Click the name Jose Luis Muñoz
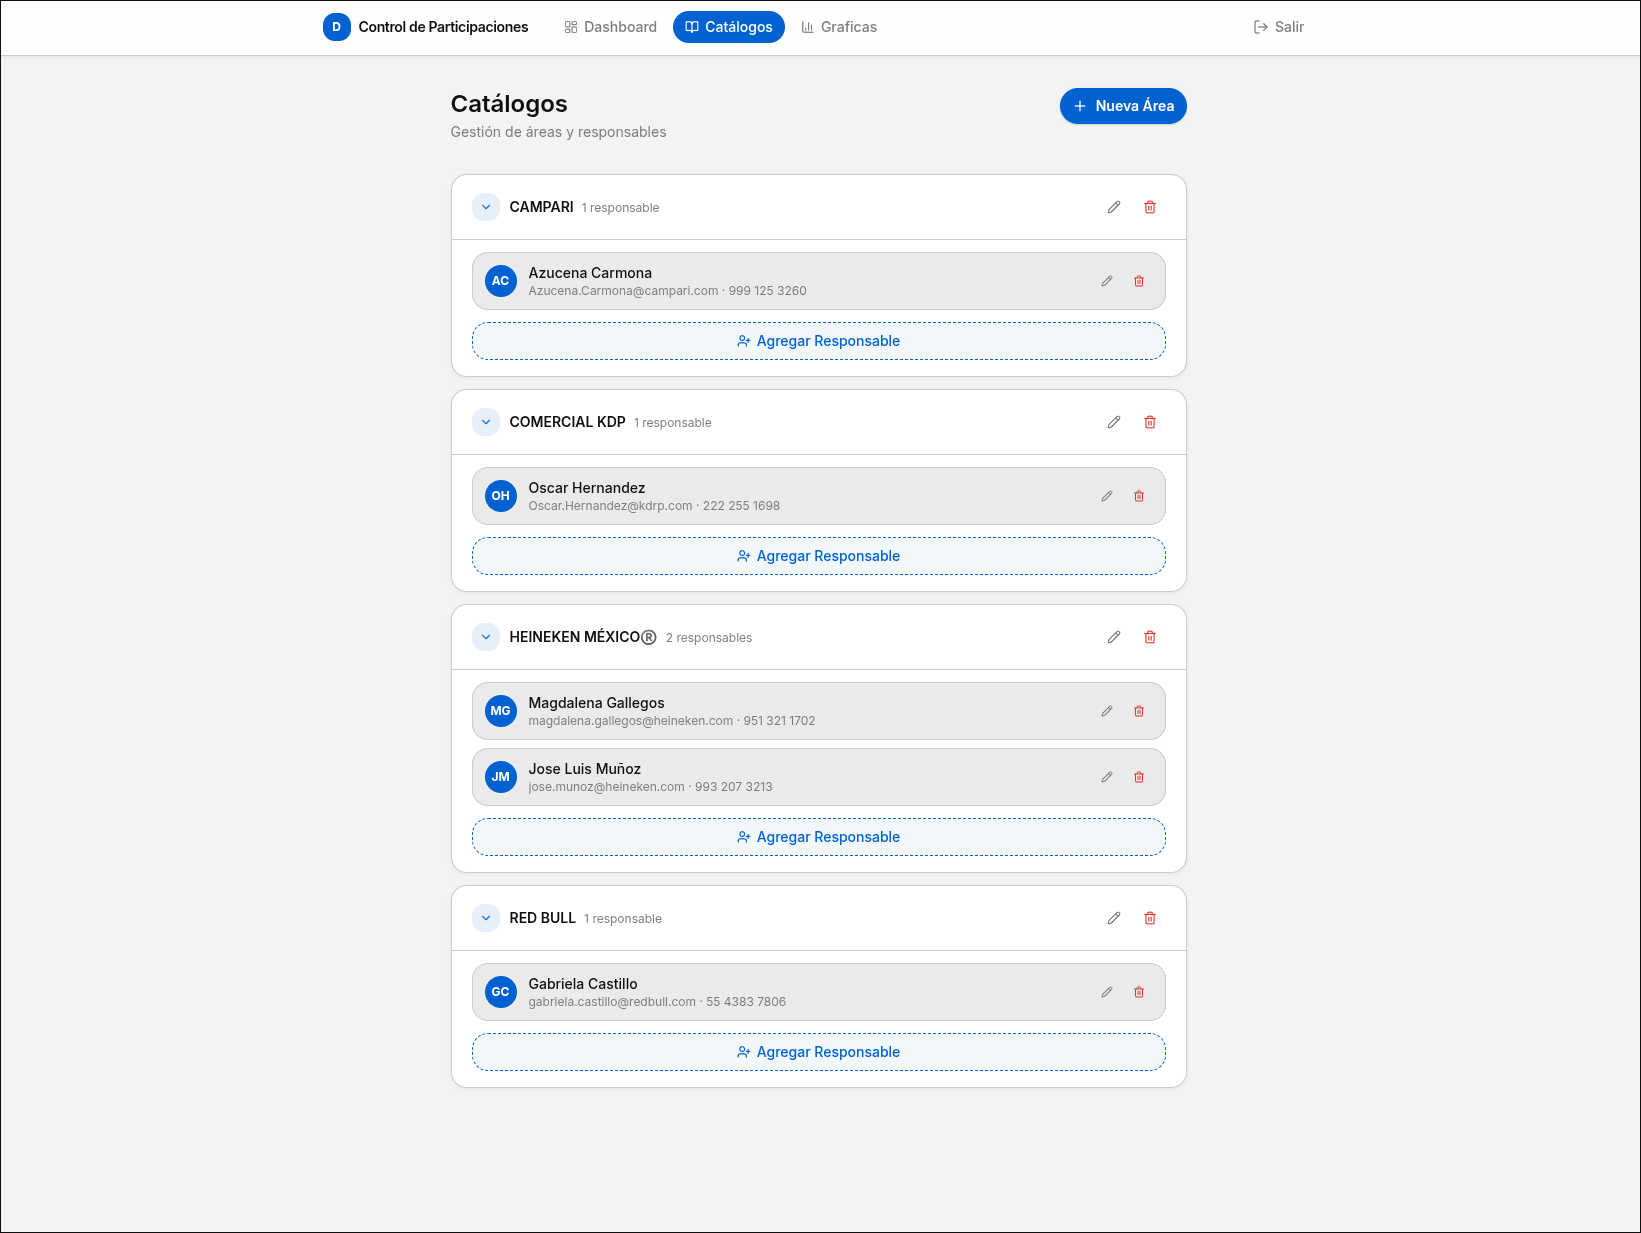This screenshot has width=1641, height=1233. coord(585,769)
